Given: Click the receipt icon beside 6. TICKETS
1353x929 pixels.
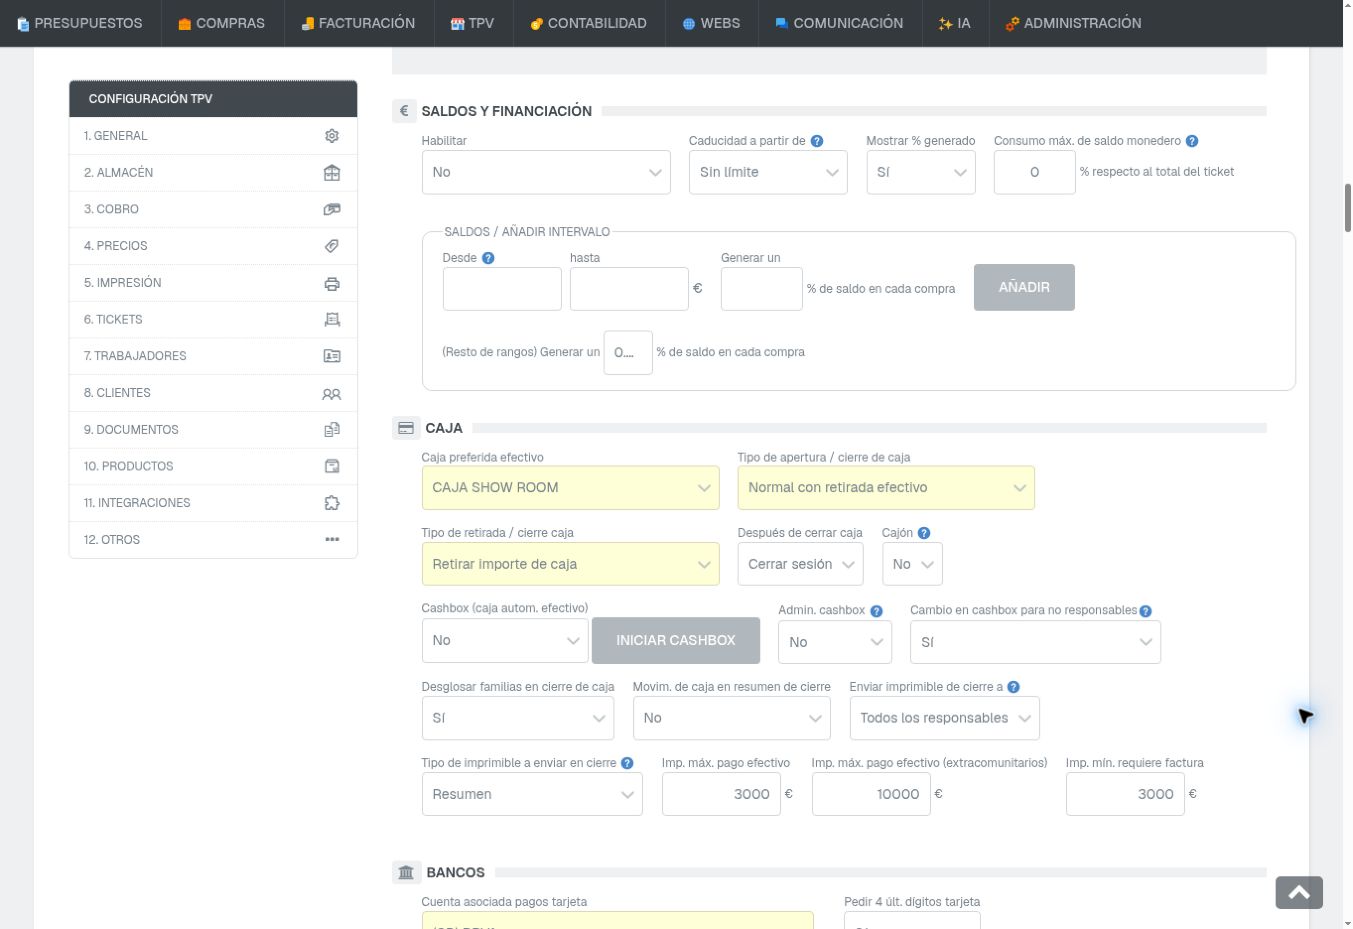Looking at the screenshot, I should coord(332,320).
